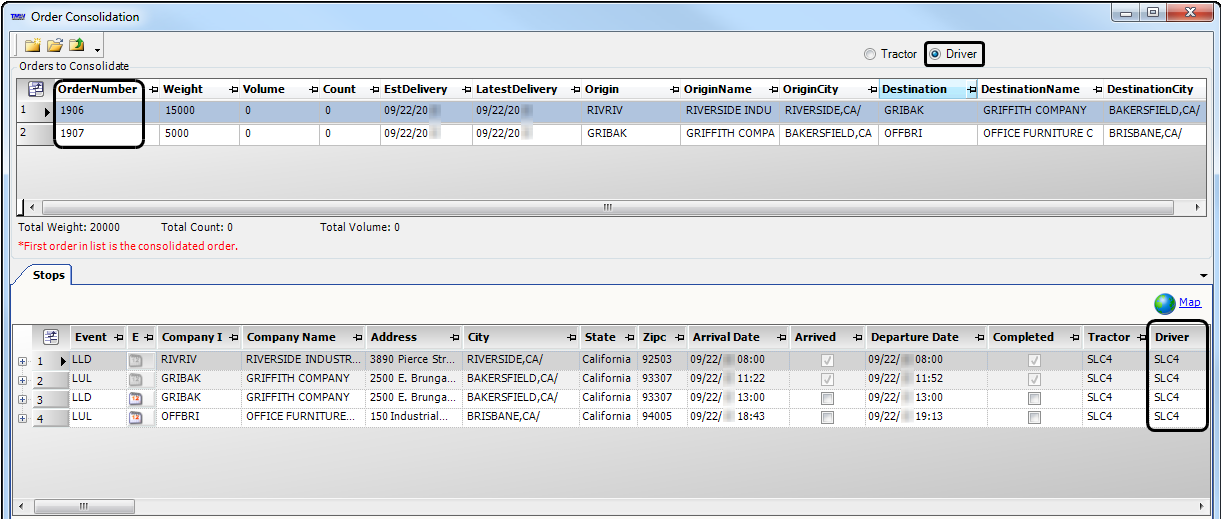Open the Map link

click(x=1189, y=302)
